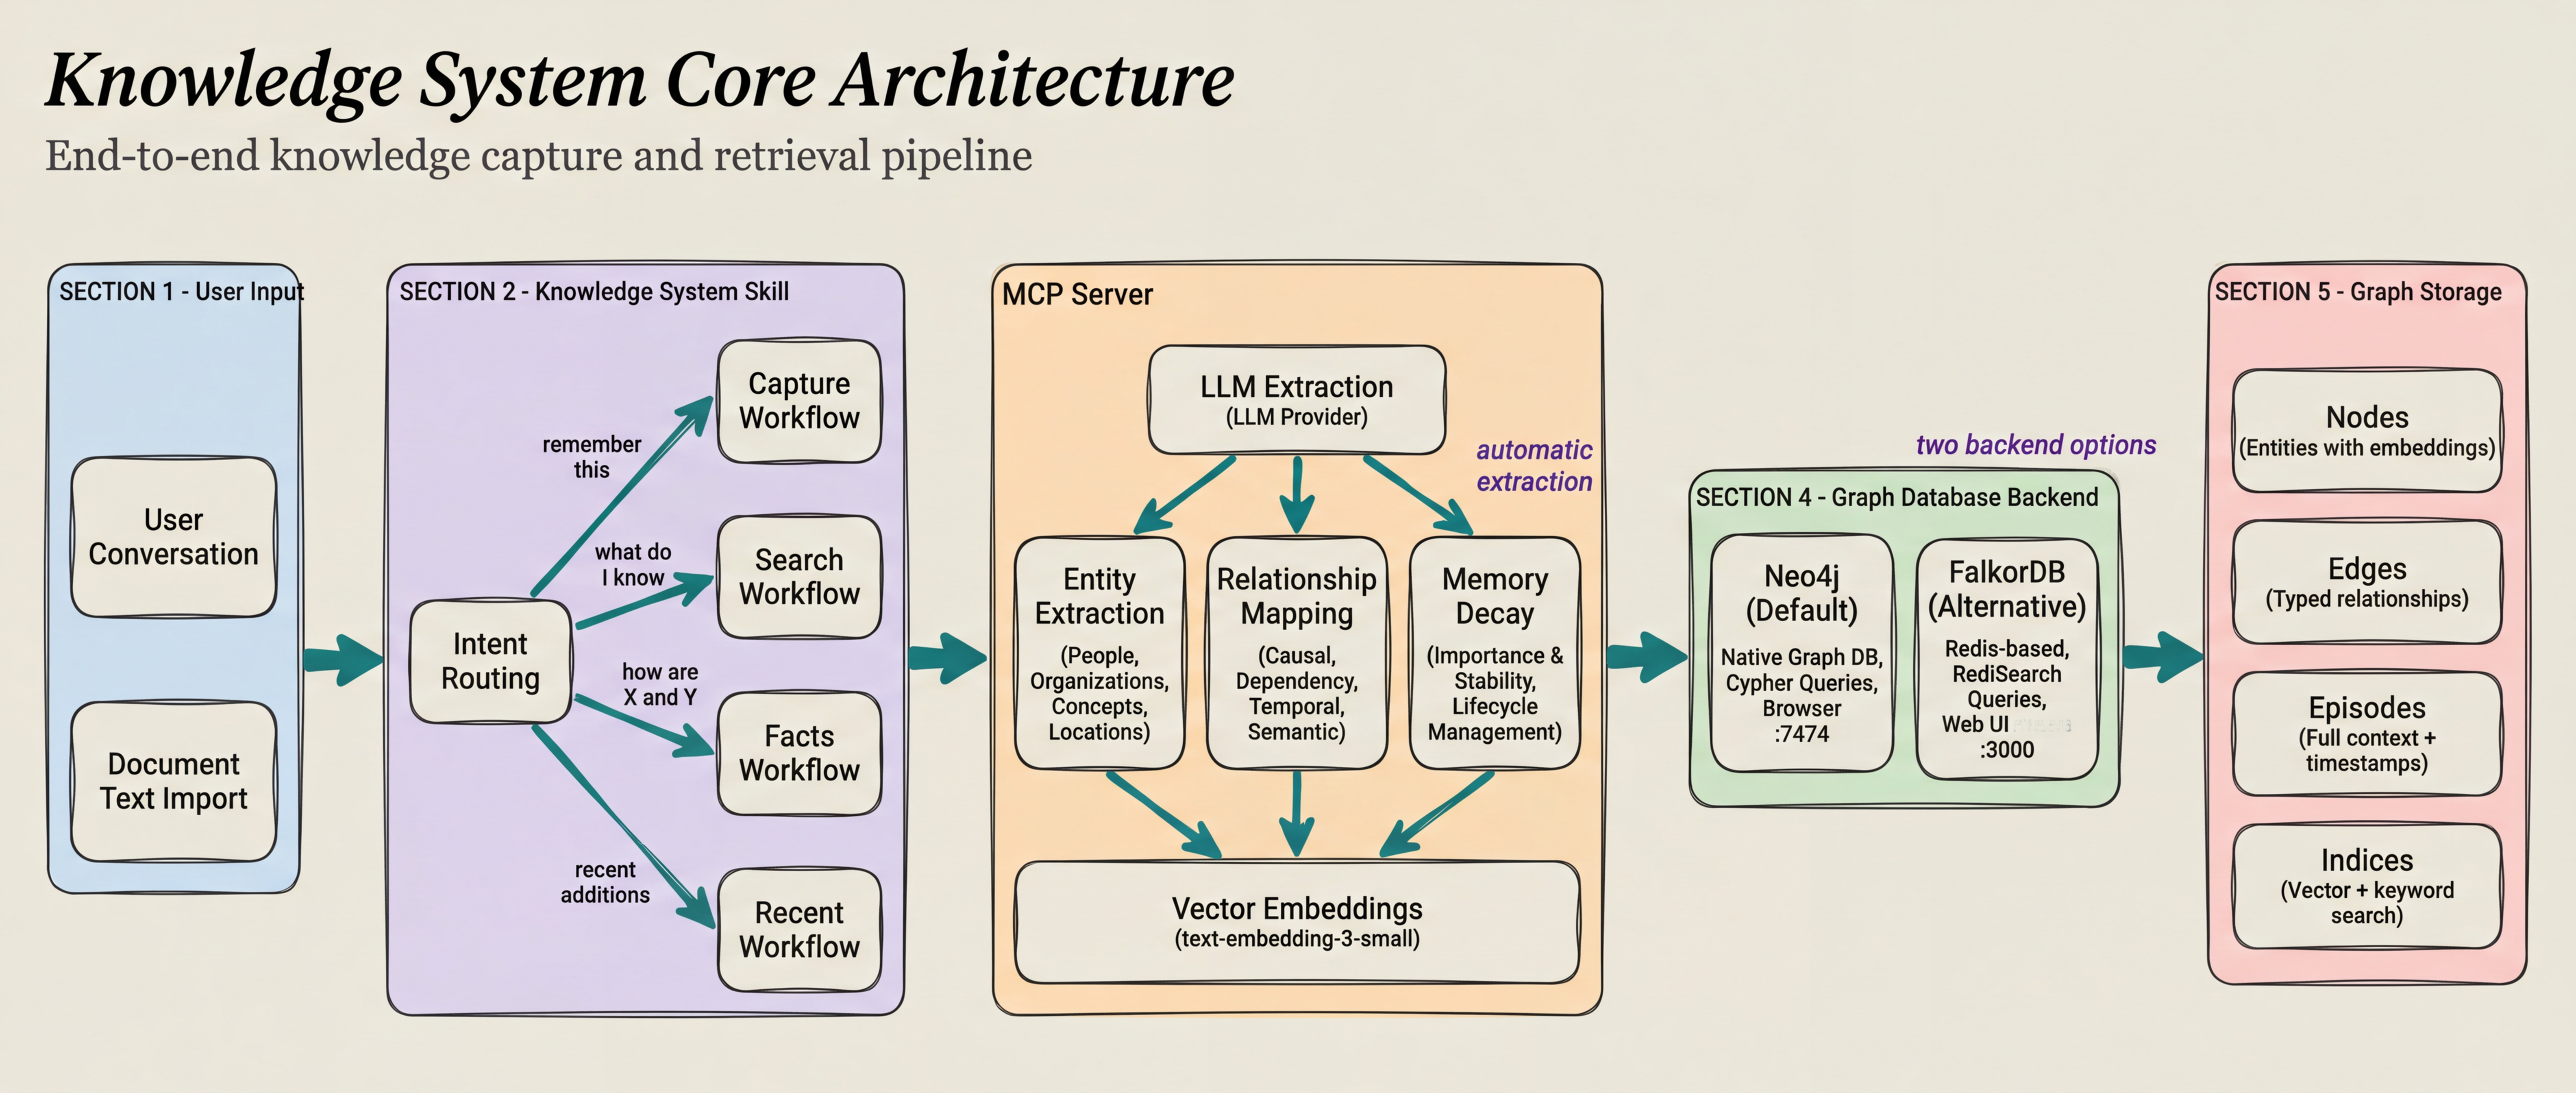
Task: Open the Capture Workflow box
Action: [799, 400]
